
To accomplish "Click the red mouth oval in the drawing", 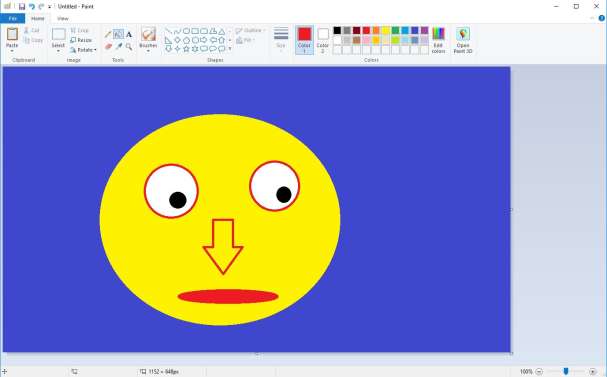I will (228, 296).
